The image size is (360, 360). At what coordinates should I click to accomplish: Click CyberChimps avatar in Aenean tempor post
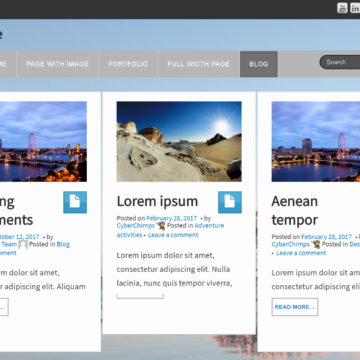point(316,244)
